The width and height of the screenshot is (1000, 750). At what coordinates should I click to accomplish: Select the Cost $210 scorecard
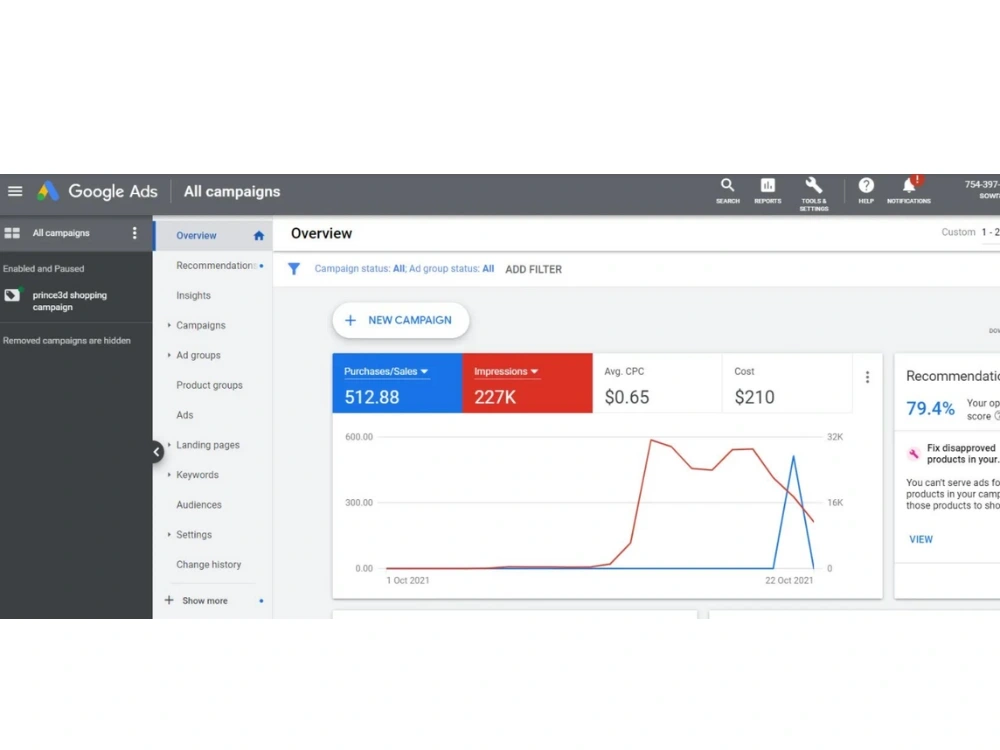tap(787, 383)
